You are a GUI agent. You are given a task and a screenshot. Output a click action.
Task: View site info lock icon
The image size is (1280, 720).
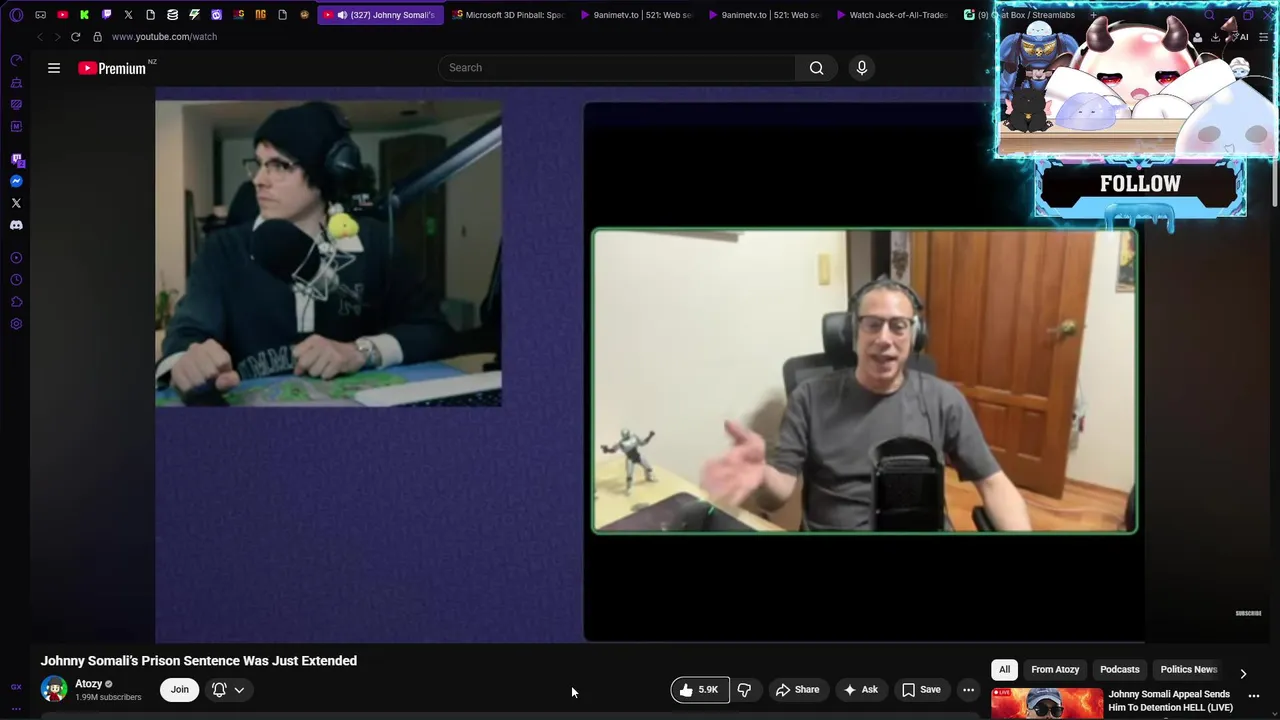[97, 37]
